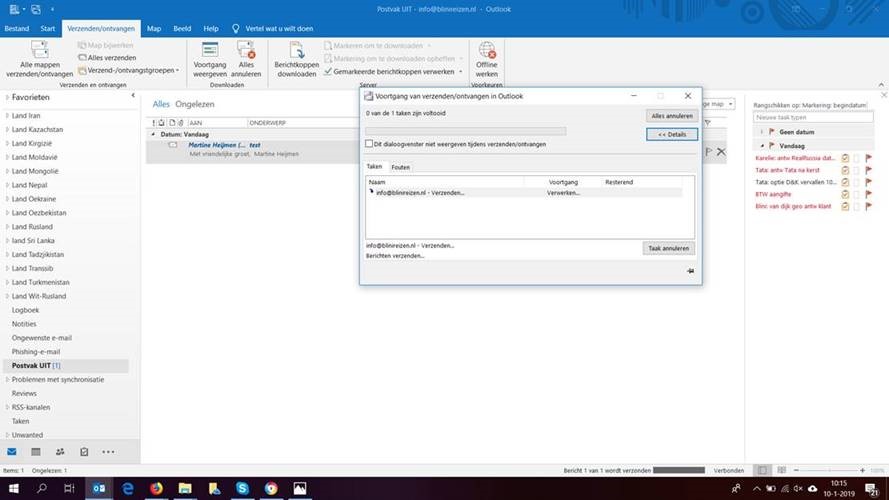Click zoom in plus button
This screenshot has height=500, width=889.
coord(862,471)
